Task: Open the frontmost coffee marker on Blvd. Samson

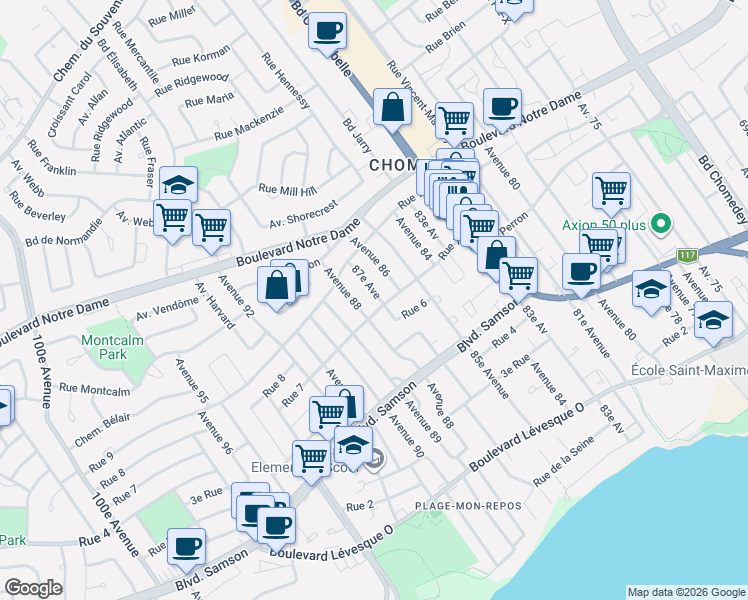Action: point(276,527)
